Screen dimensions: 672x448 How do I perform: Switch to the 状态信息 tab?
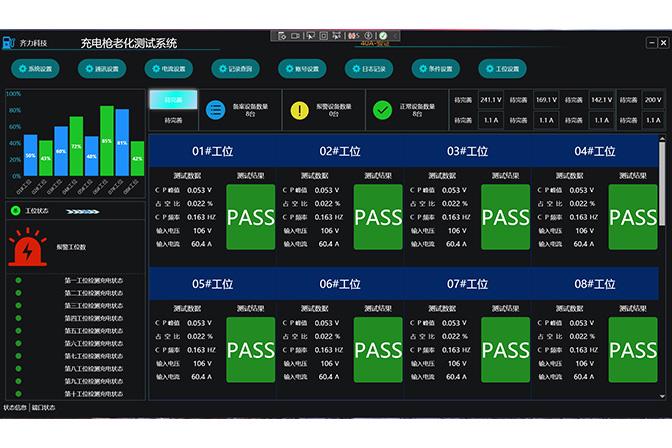[15, 408]
